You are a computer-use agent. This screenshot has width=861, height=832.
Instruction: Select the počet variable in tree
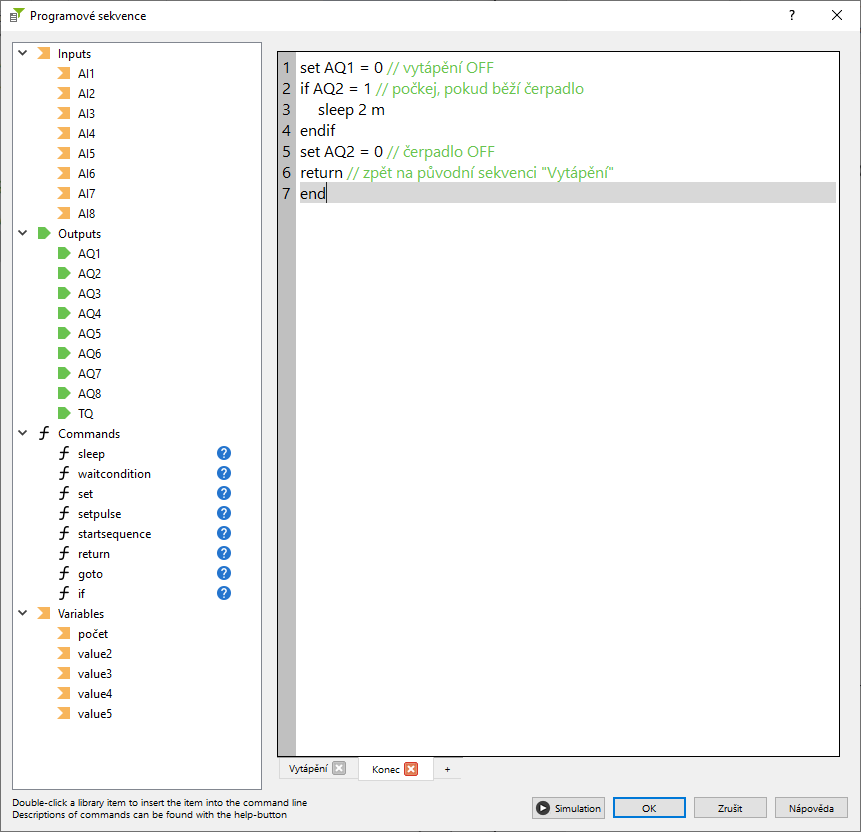pyautogui.click(x=92, y=633)
